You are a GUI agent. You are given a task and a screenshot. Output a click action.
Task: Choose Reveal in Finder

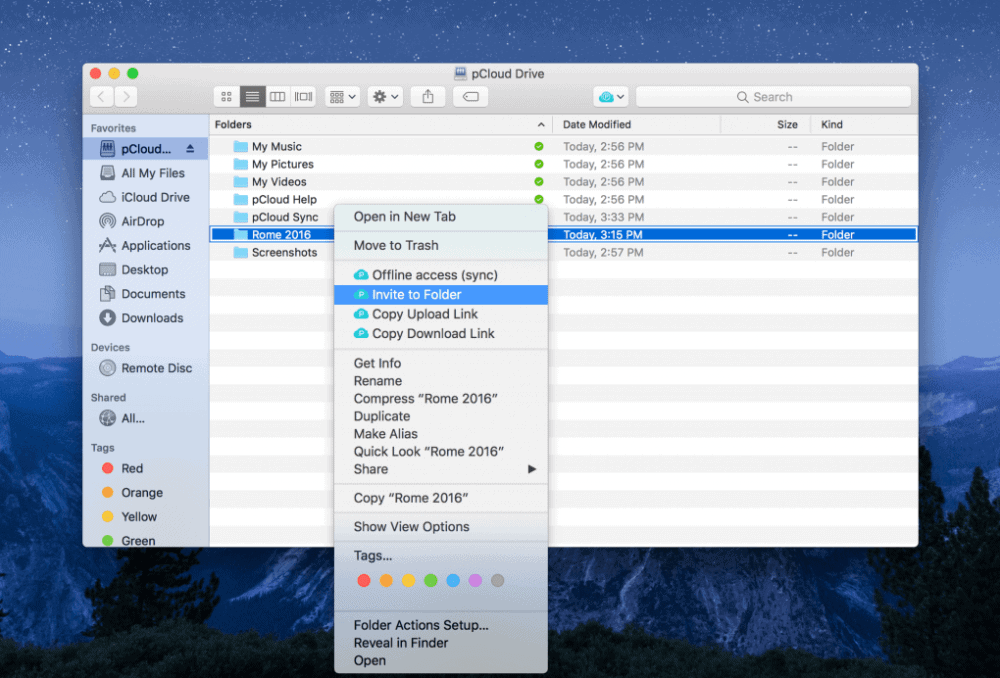point(441,643)
